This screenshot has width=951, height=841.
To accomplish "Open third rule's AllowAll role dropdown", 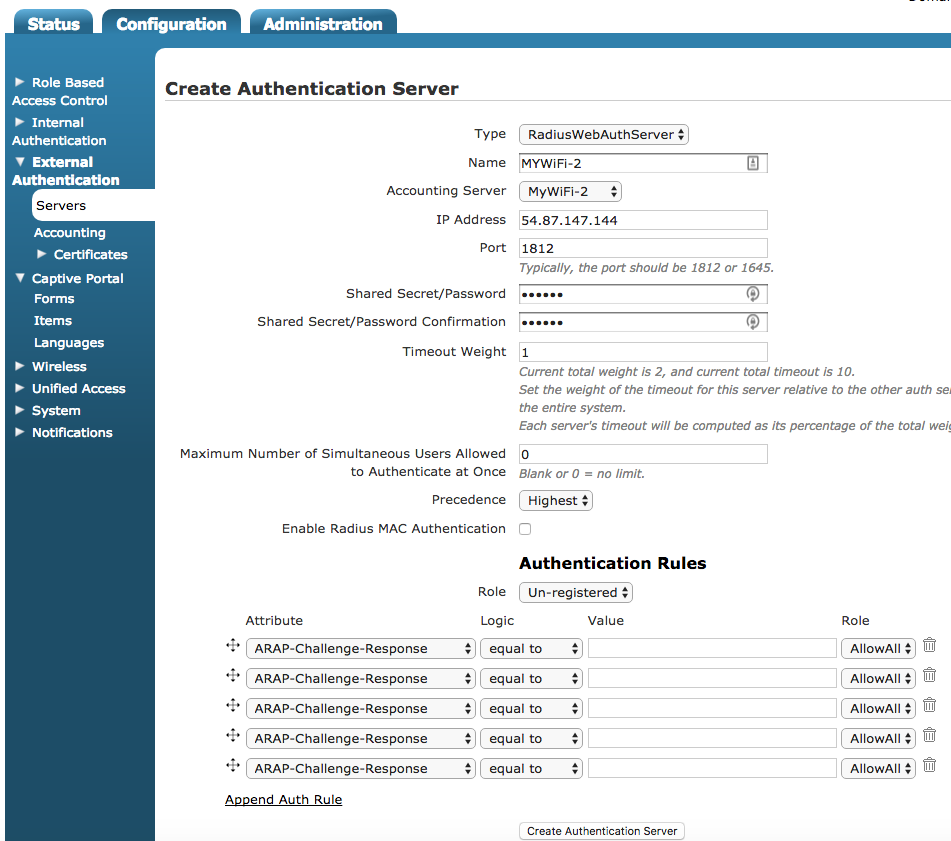I will pos(878,708).
